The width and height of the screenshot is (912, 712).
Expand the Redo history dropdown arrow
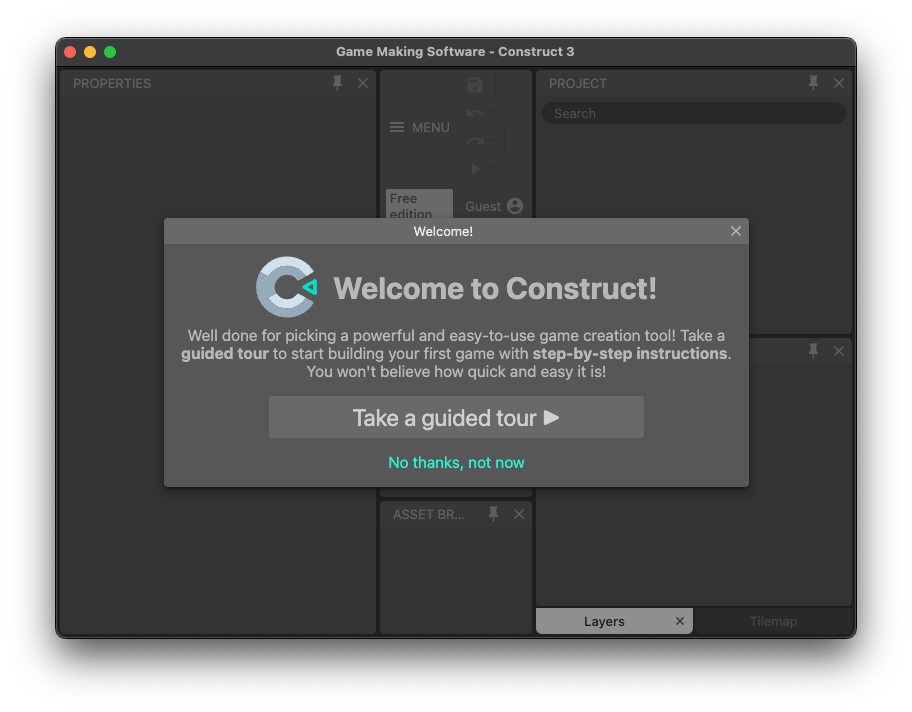tap(492, 142)
